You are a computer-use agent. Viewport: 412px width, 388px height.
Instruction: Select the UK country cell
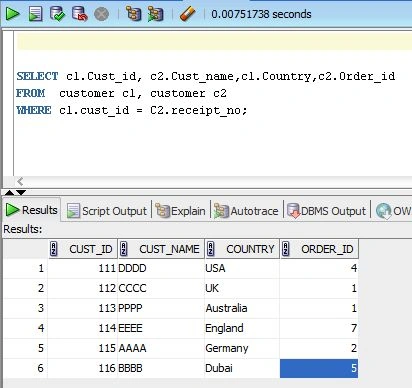coord(242,288)
